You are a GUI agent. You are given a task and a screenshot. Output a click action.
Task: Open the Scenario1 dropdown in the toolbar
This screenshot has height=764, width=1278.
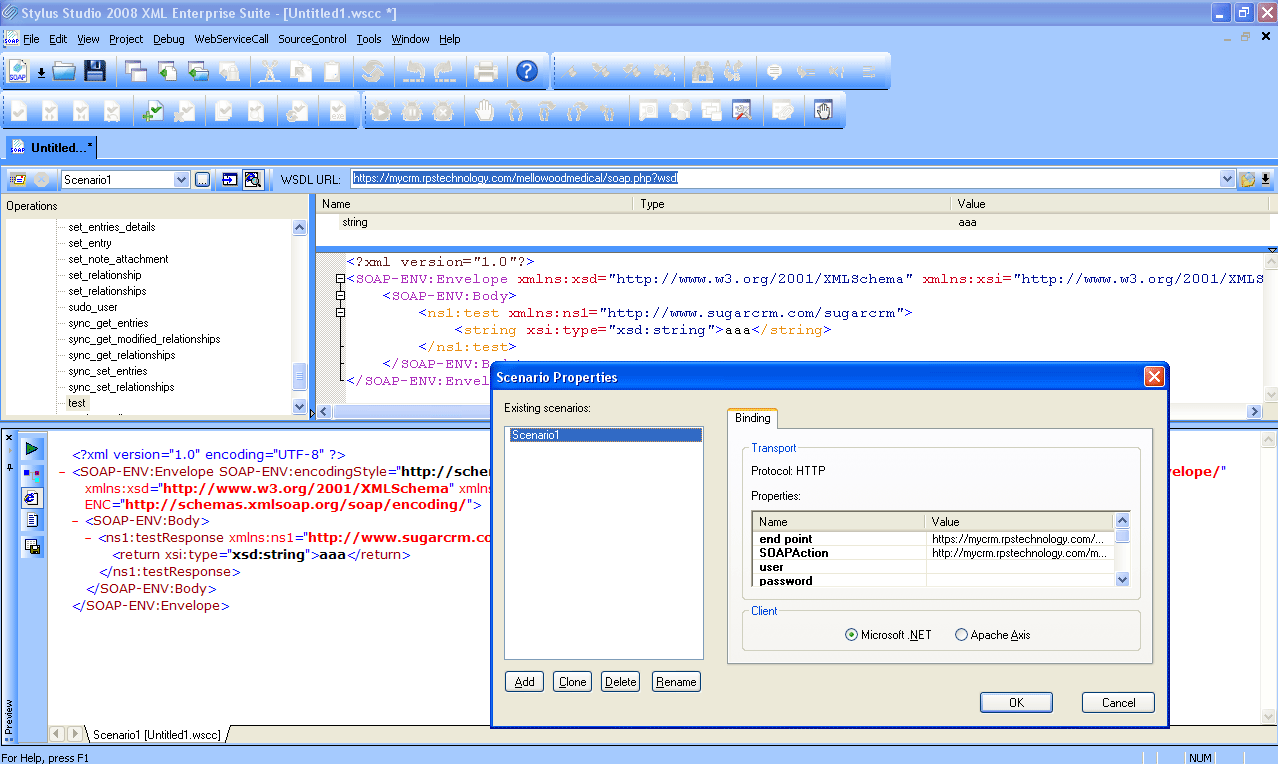tap(181, 180)
